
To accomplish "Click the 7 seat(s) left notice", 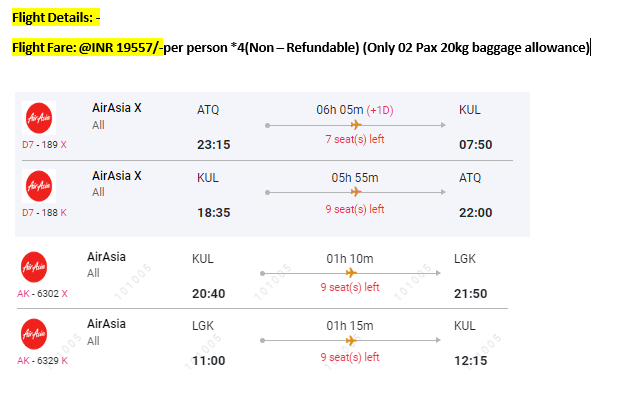I will [355, 139].
